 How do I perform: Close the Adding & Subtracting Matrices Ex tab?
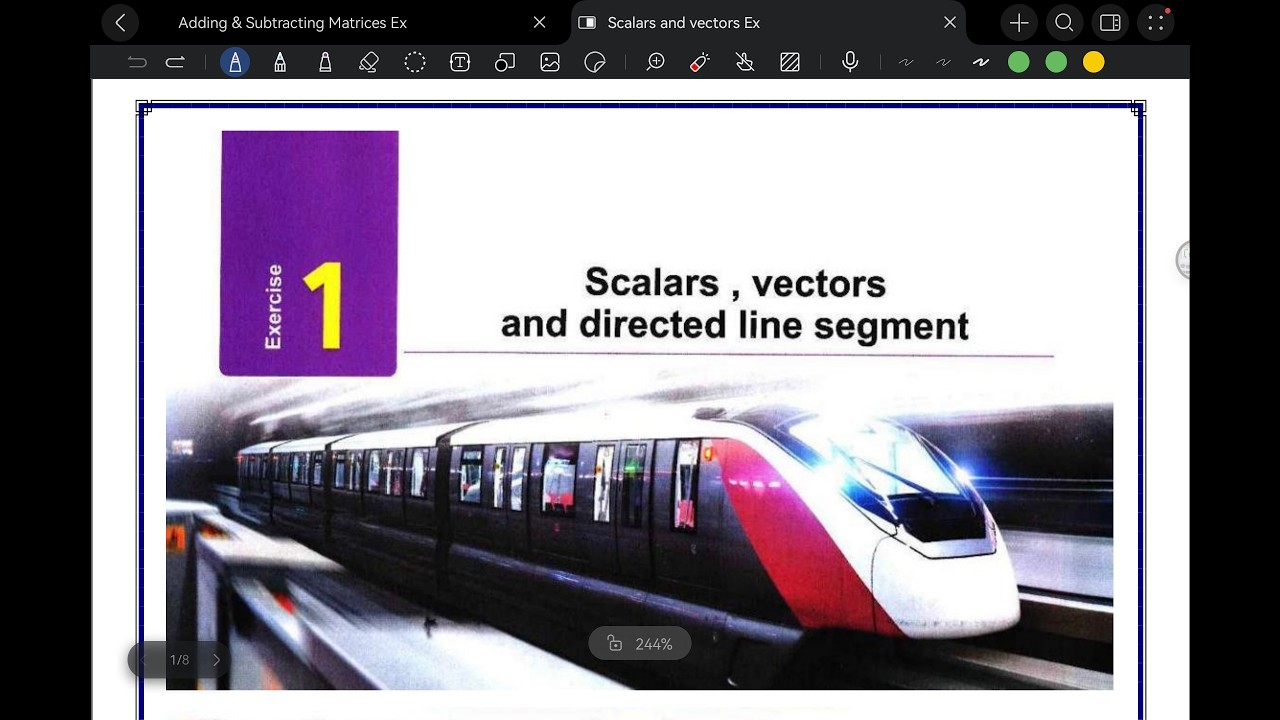539,22
